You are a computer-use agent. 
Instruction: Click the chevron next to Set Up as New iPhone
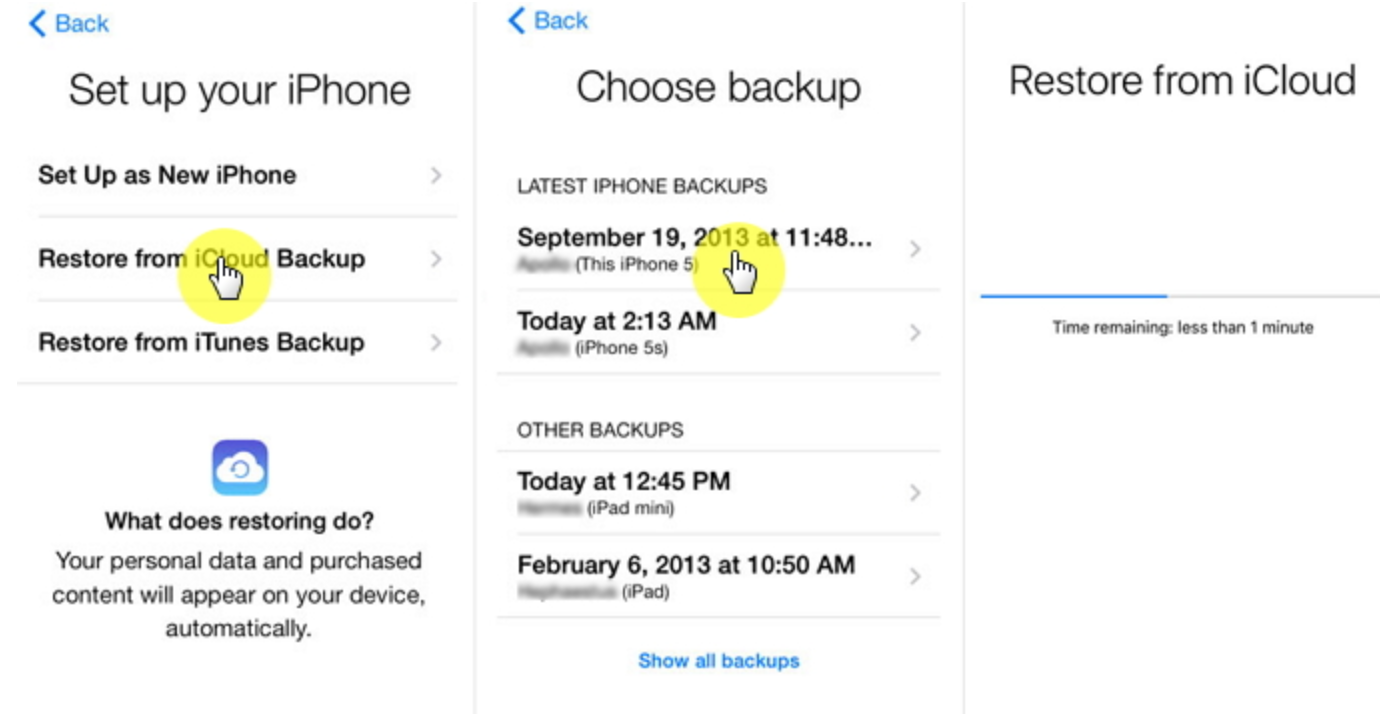click(434, 176)
